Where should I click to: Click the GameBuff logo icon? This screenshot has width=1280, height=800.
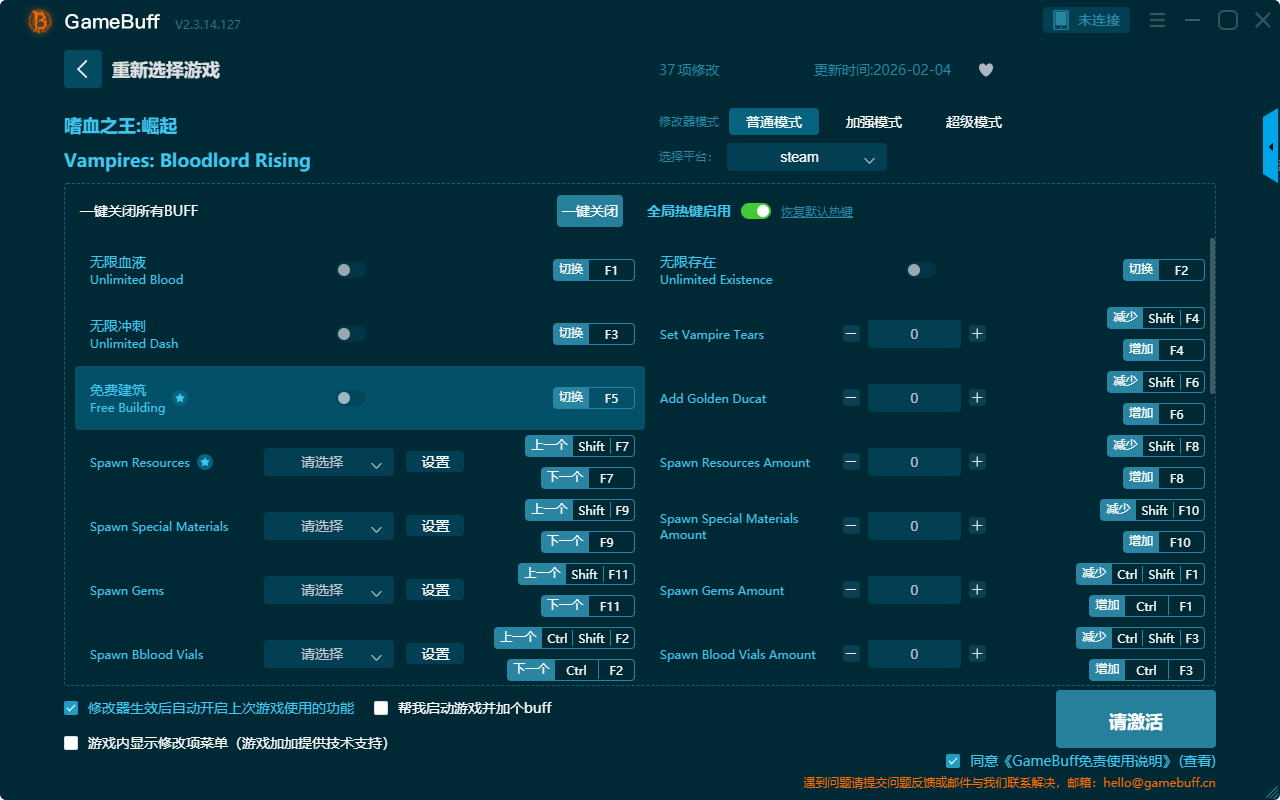tap(40, 21)
